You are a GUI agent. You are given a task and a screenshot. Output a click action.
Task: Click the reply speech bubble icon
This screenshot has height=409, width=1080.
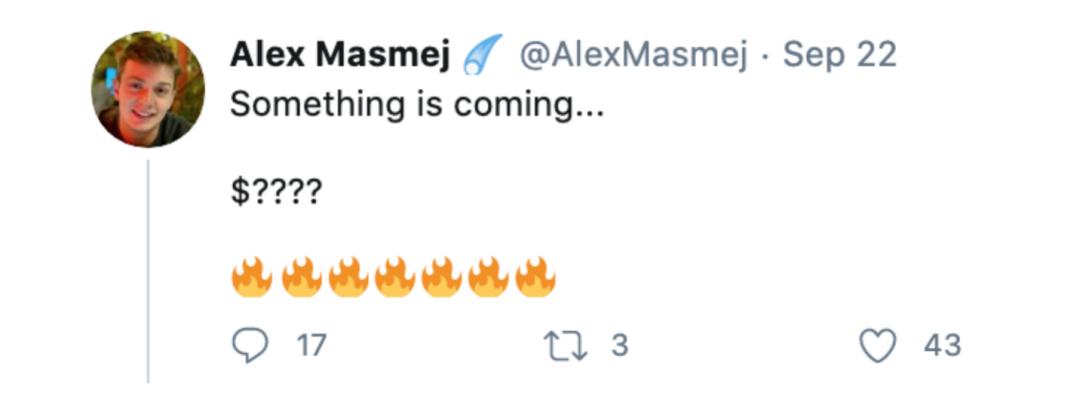click(249, 345)
